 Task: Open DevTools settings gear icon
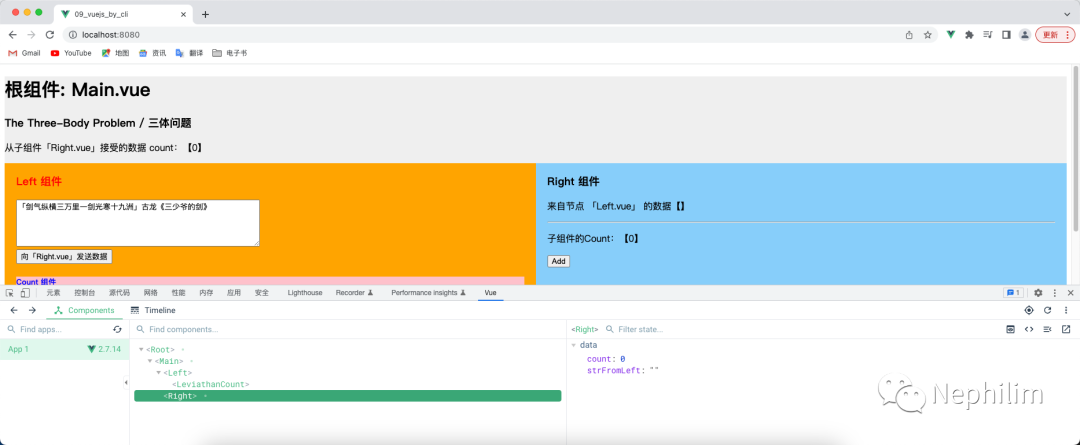pyautogui.click(x=1038, y=293)
